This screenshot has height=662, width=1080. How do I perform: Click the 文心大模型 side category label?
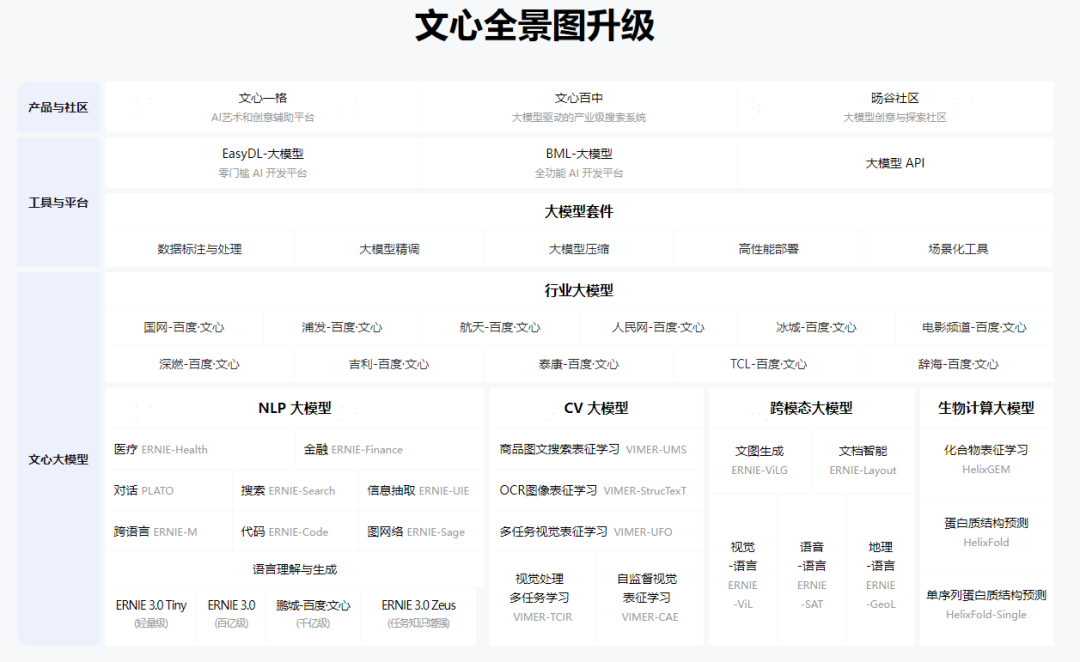[58, 460]
